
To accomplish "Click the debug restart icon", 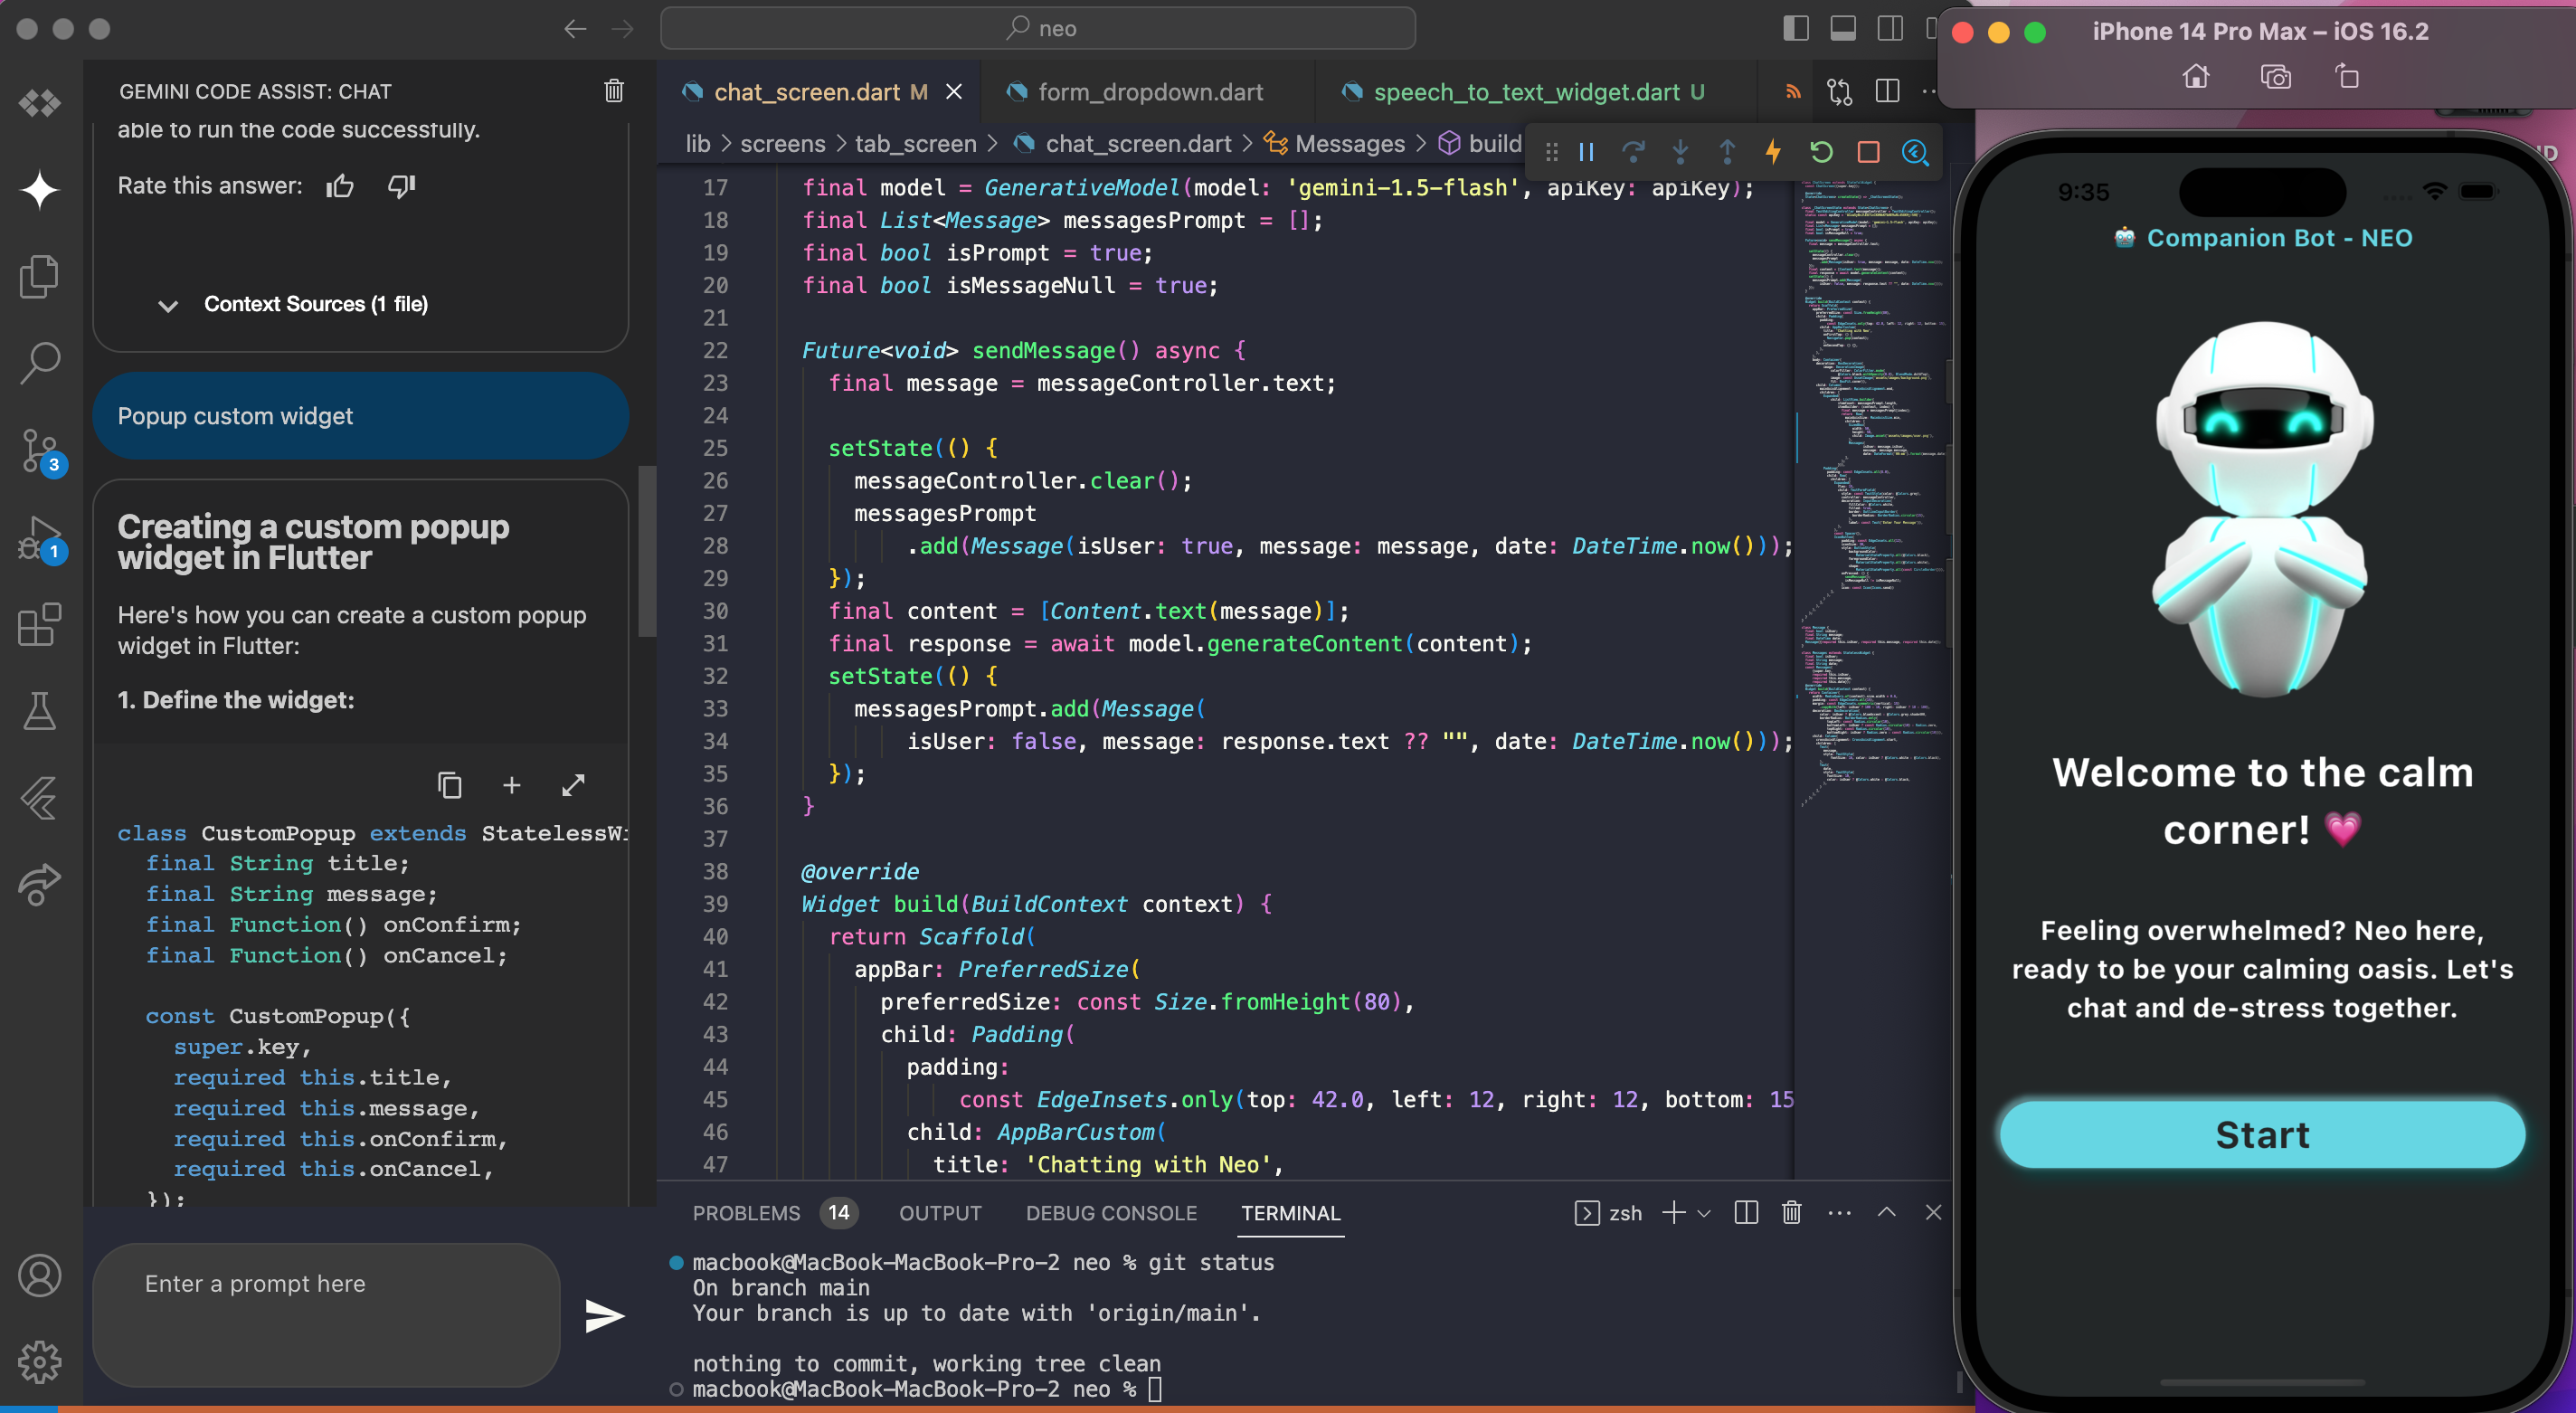I will [1820, 152].
